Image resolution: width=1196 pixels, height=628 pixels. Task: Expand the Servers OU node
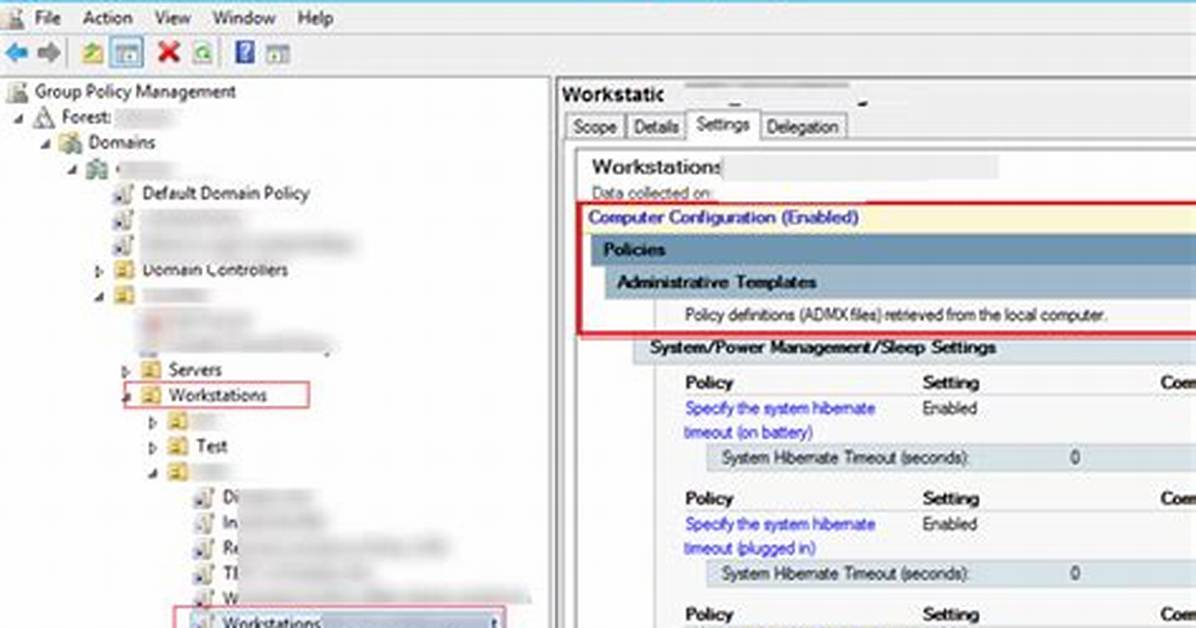point(127,371)
